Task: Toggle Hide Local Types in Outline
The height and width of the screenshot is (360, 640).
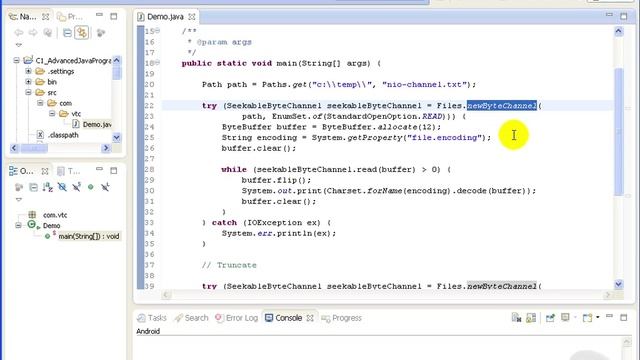Action: click(x=105, y=187)
